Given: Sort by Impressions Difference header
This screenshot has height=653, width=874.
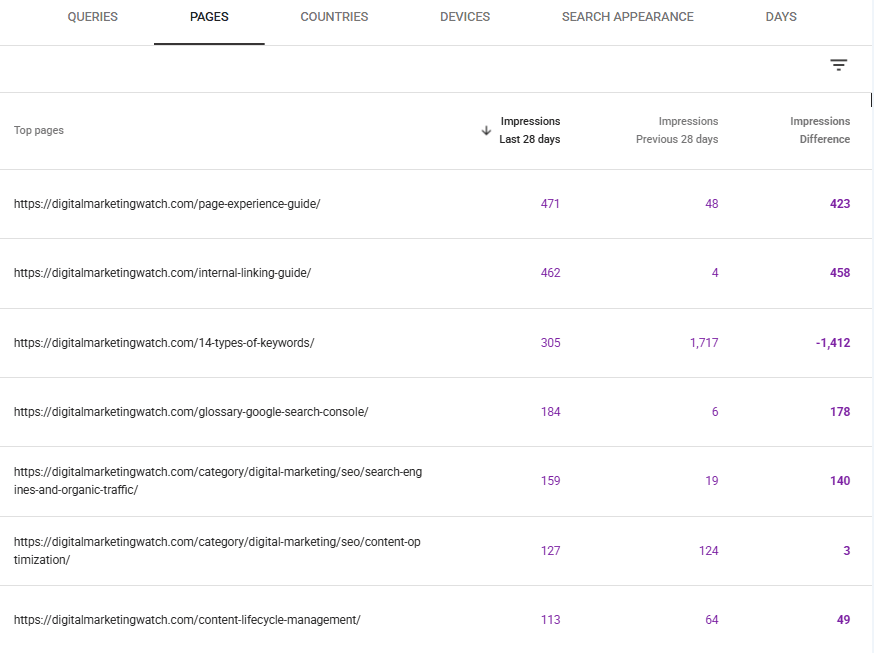Looking at the screenshot, I should click(x=820, y=130).
